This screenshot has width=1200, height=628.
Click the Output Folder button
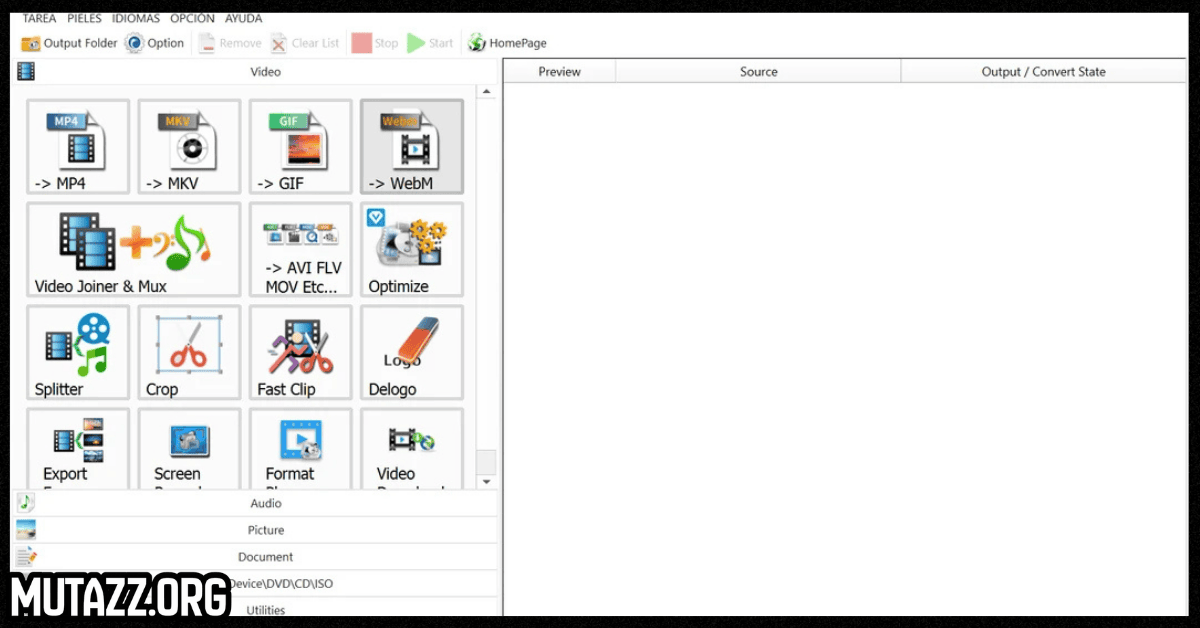click(69, 43)
